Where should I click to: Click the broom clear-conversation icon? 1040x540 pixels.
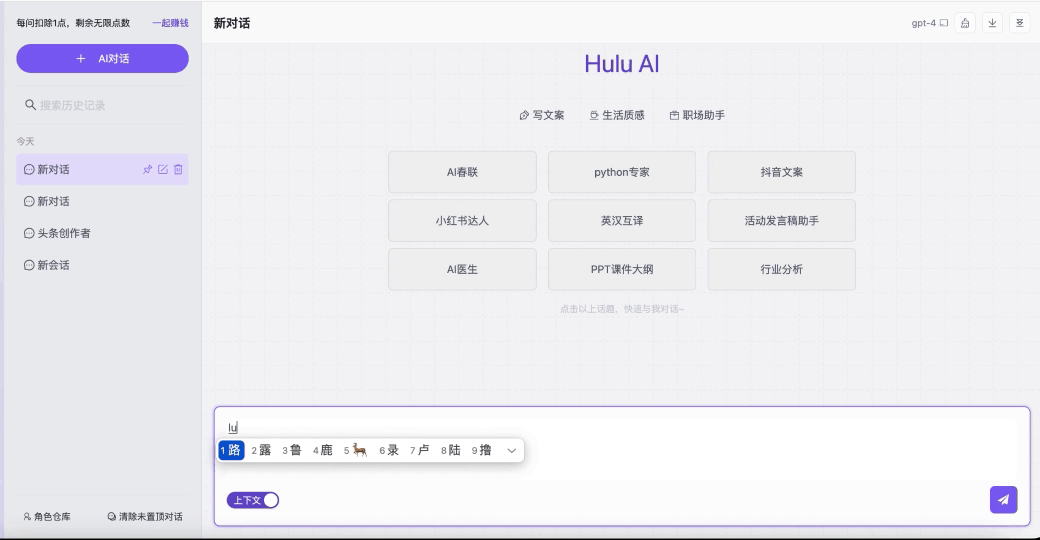965,23
